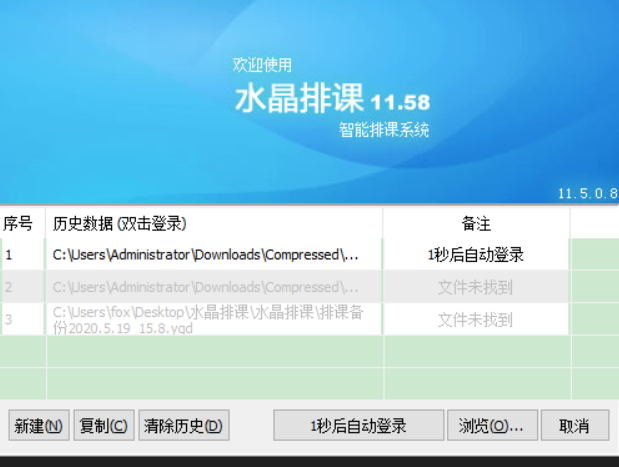Cancel with the 取消 button
This screenshot has height=467, width=619.
coord(575,425)
